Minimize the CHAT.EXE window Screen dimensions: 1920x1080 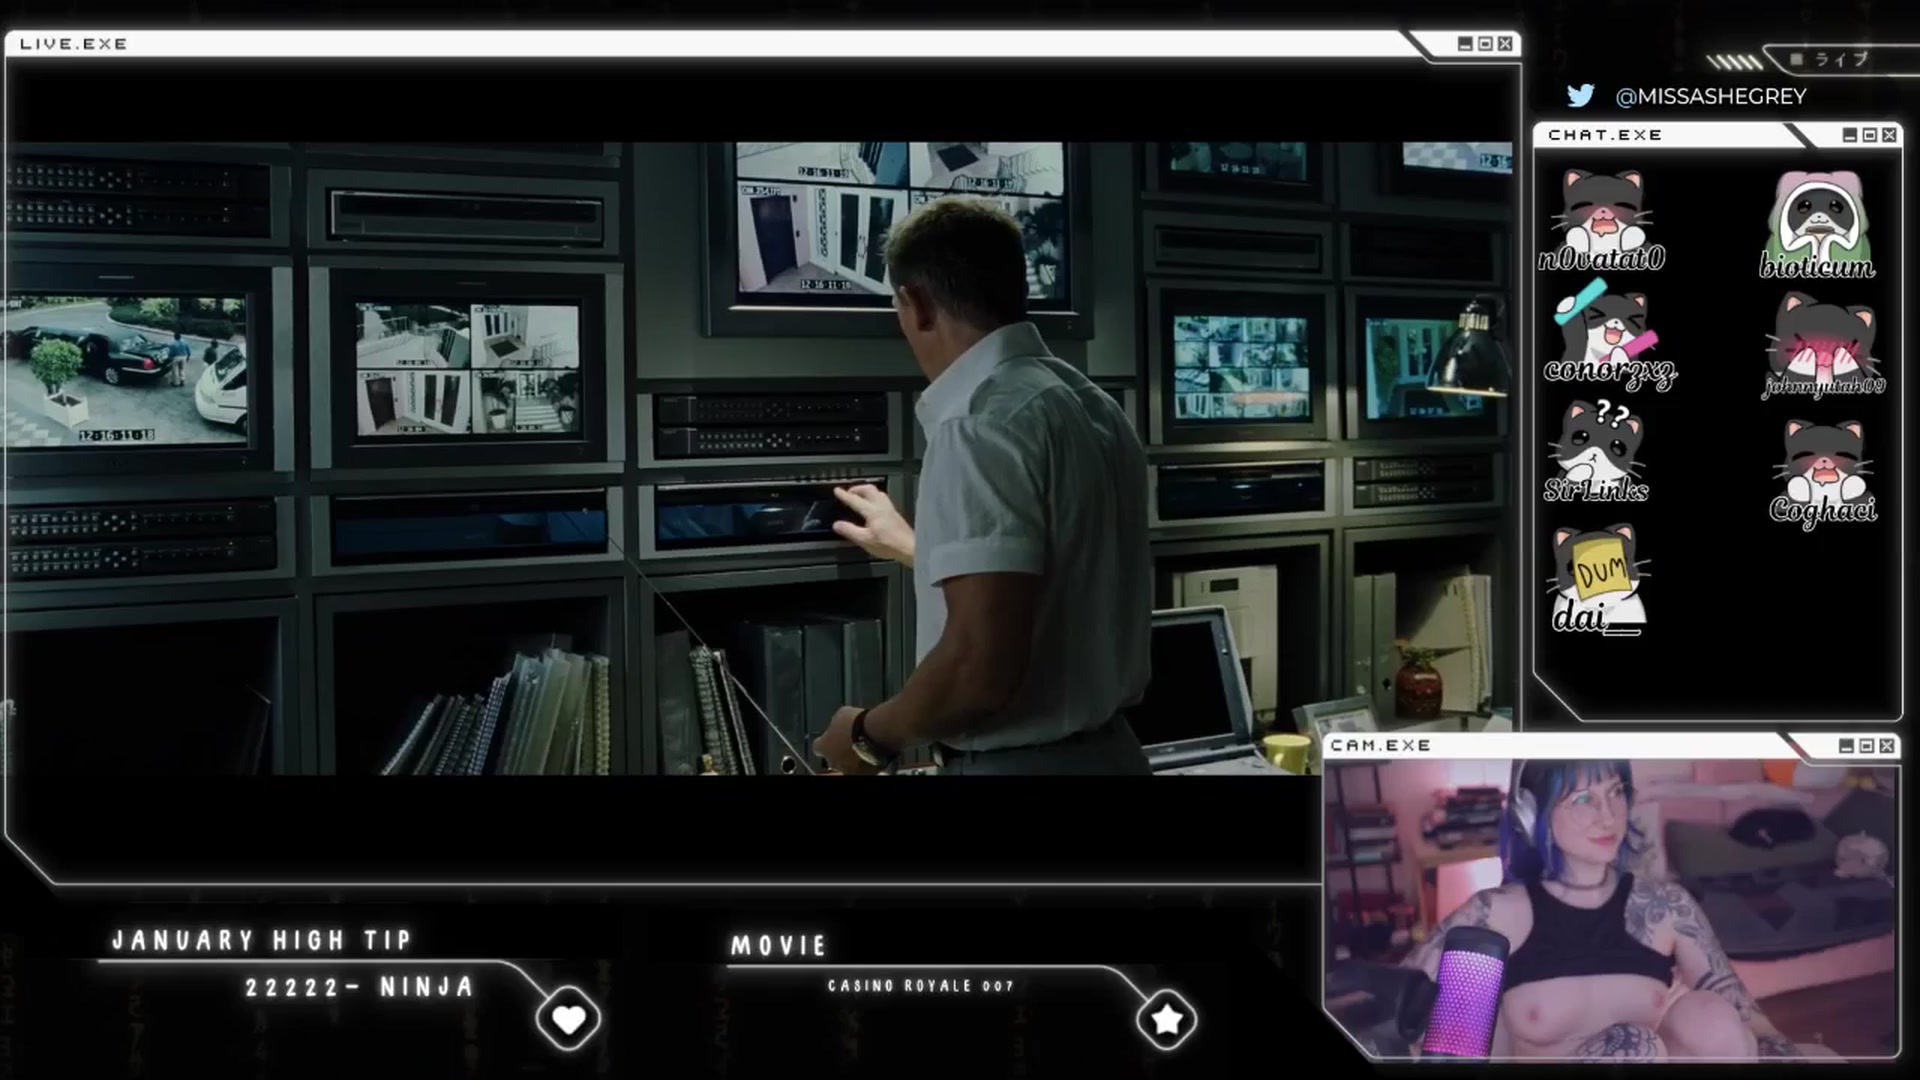click(1849, 135)
